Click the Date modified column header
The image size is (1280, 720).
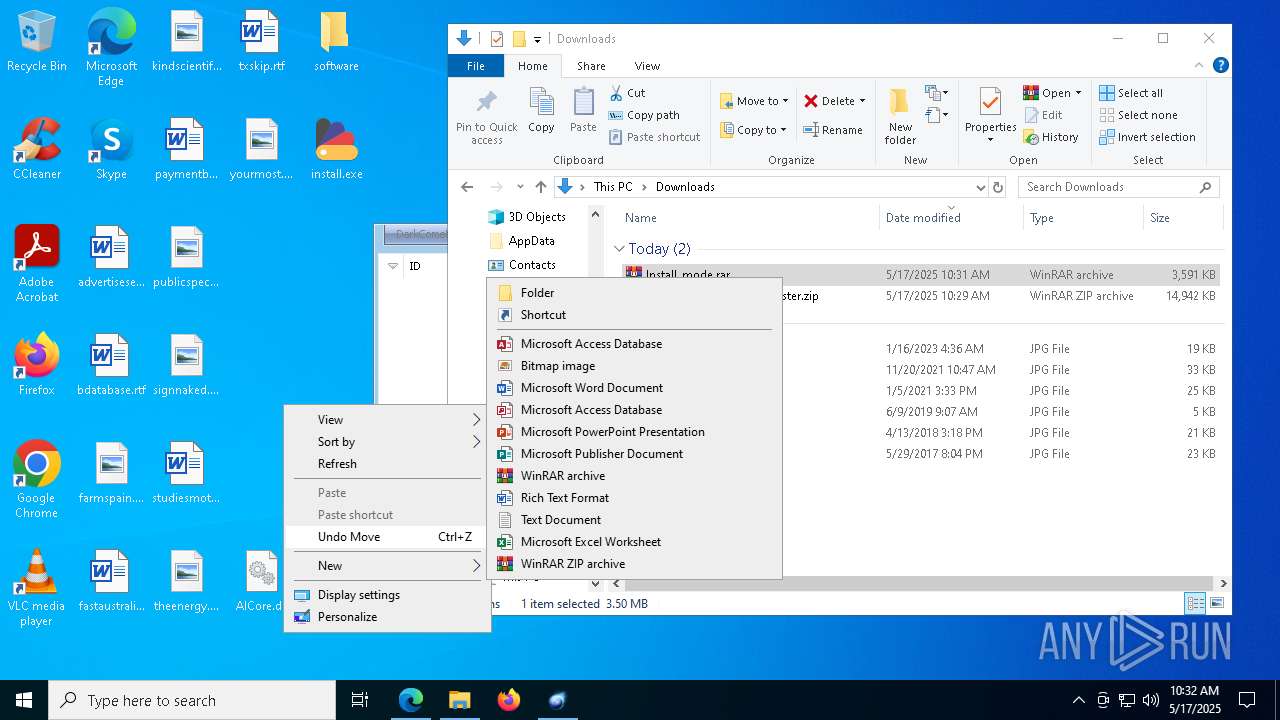coord(951,218)
